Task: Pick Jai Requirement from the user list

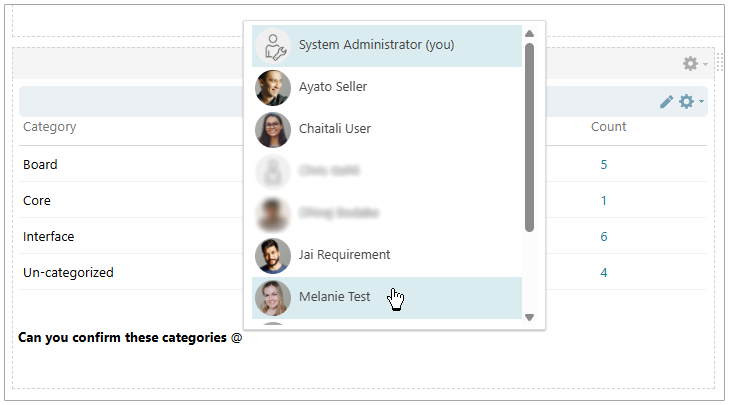Action: pyautogui.click(x=344, y=256)
